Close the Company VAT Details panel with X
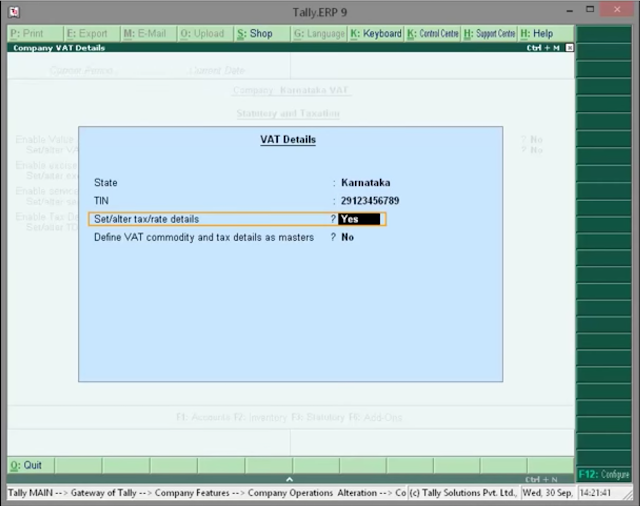This screenshot has height=506, width=640. click(569, 48)
